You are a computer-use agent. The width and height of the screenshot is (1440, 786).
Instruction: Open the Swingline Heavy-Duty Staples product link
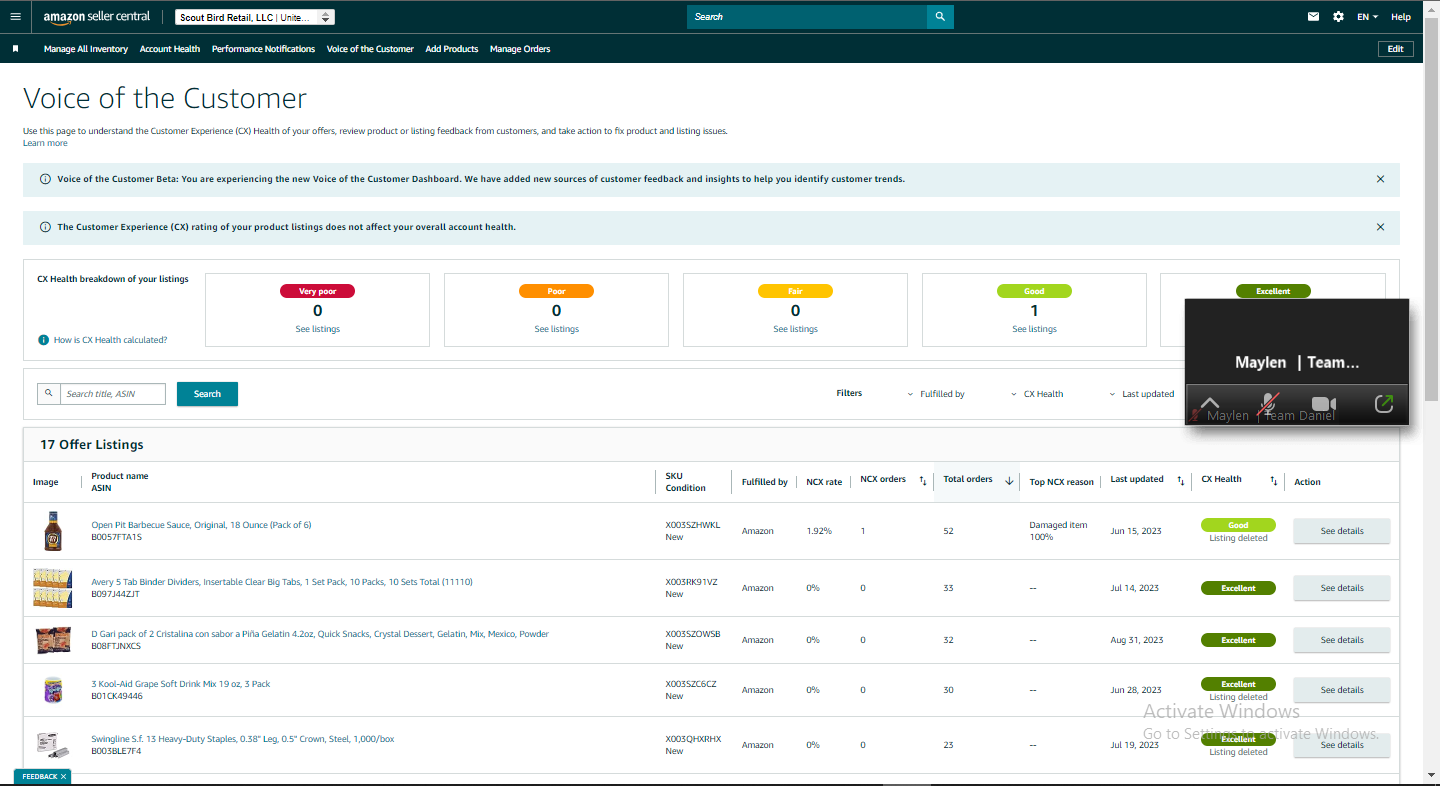[243, 739]
